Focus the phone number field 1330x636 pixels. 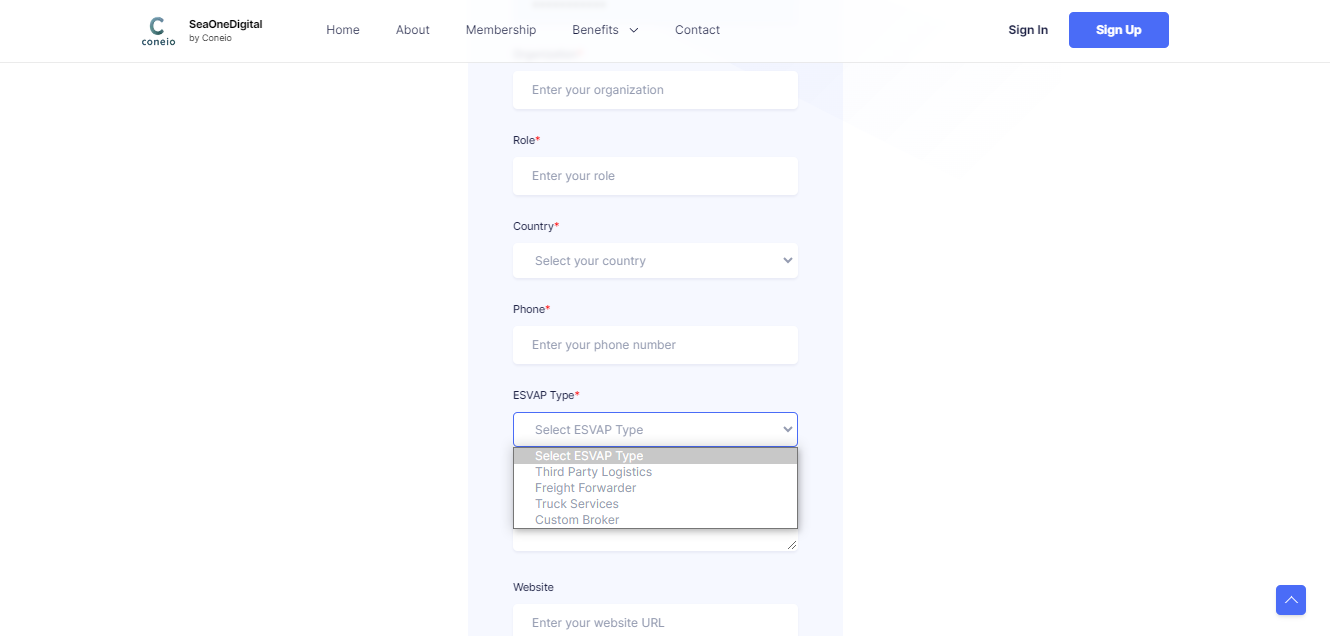[x=655, y=345]
